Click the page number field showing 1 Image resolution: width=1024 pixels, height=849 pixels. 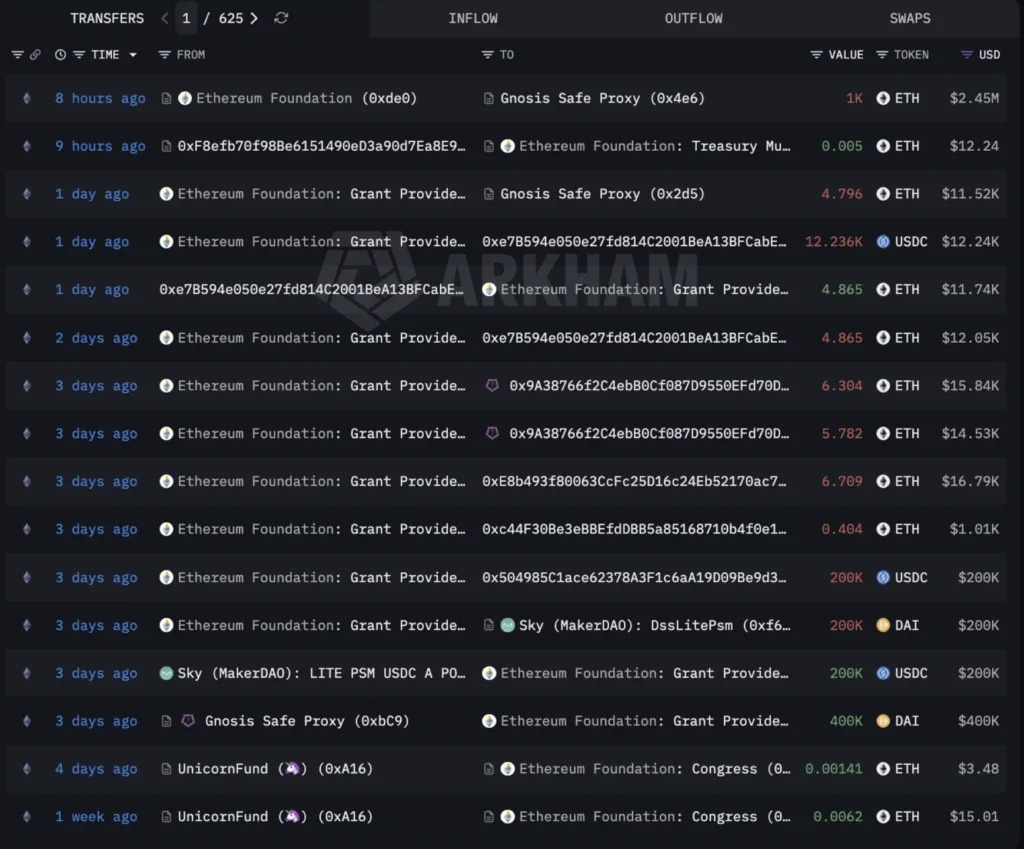pos(186,18)
